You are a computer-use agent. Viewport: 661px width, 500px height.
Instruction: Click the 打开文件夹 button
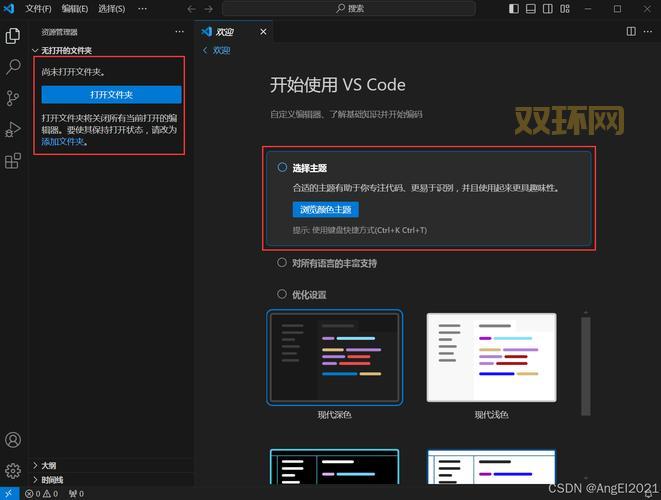(112, 94)
